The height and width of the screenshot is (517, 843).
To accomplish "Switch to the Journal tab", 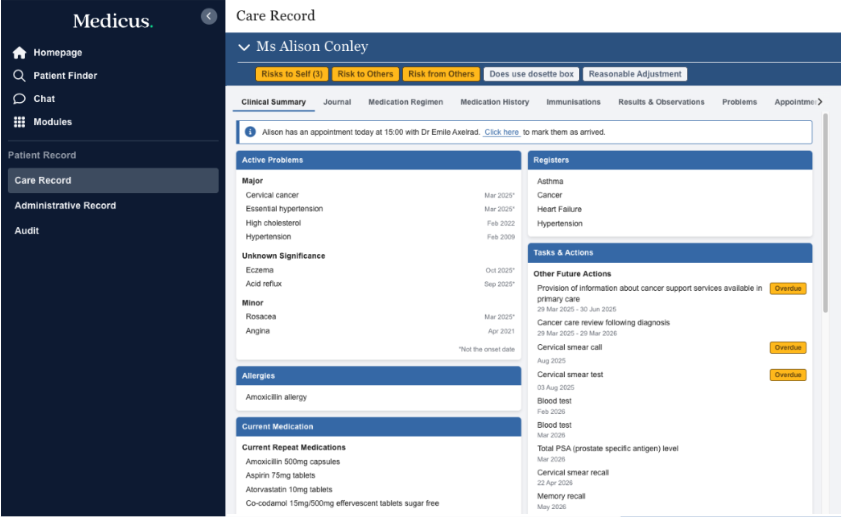I will click(337, 102).
